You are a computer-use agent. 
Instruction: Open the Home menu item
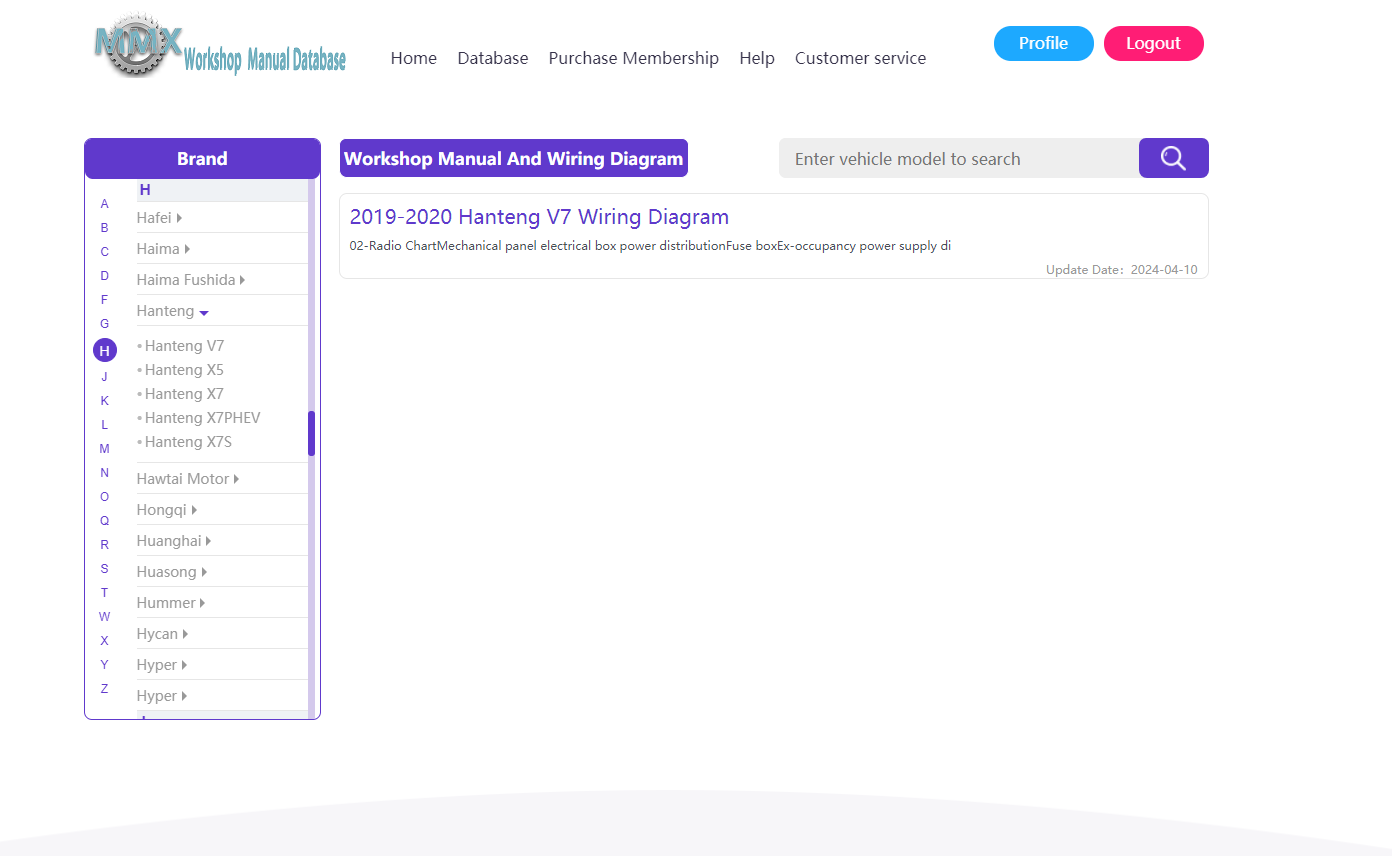[414, 58]
